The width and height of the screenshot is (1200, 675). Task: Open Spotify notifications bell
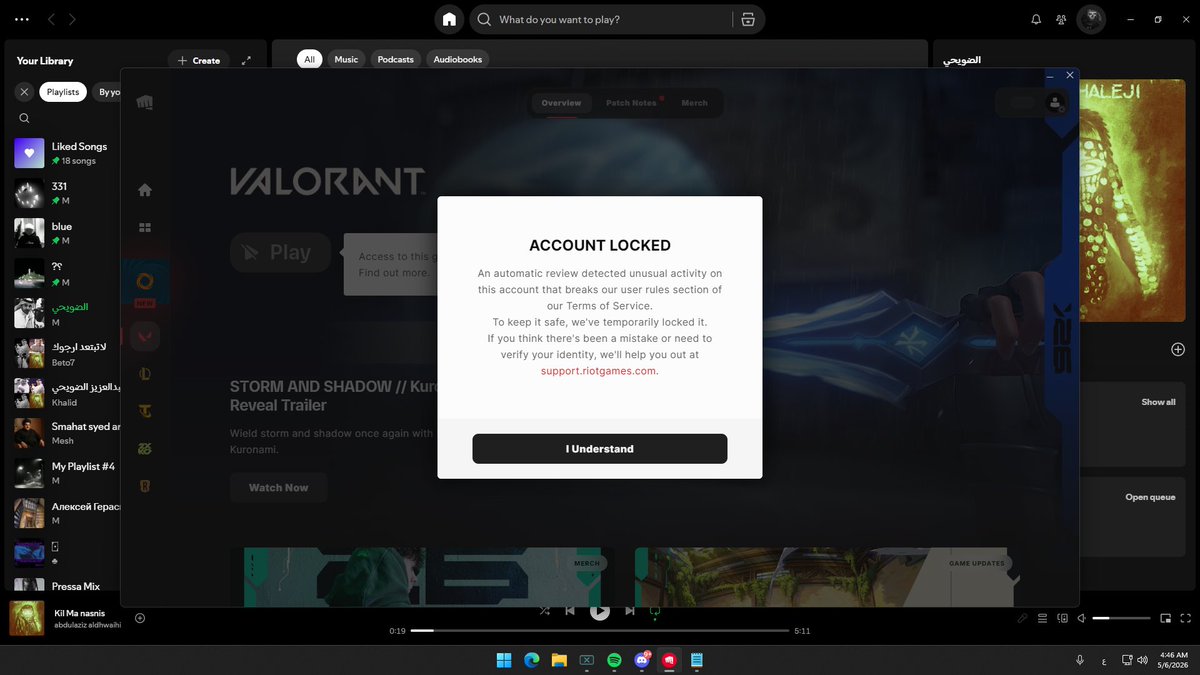(x=1036, y=19)
